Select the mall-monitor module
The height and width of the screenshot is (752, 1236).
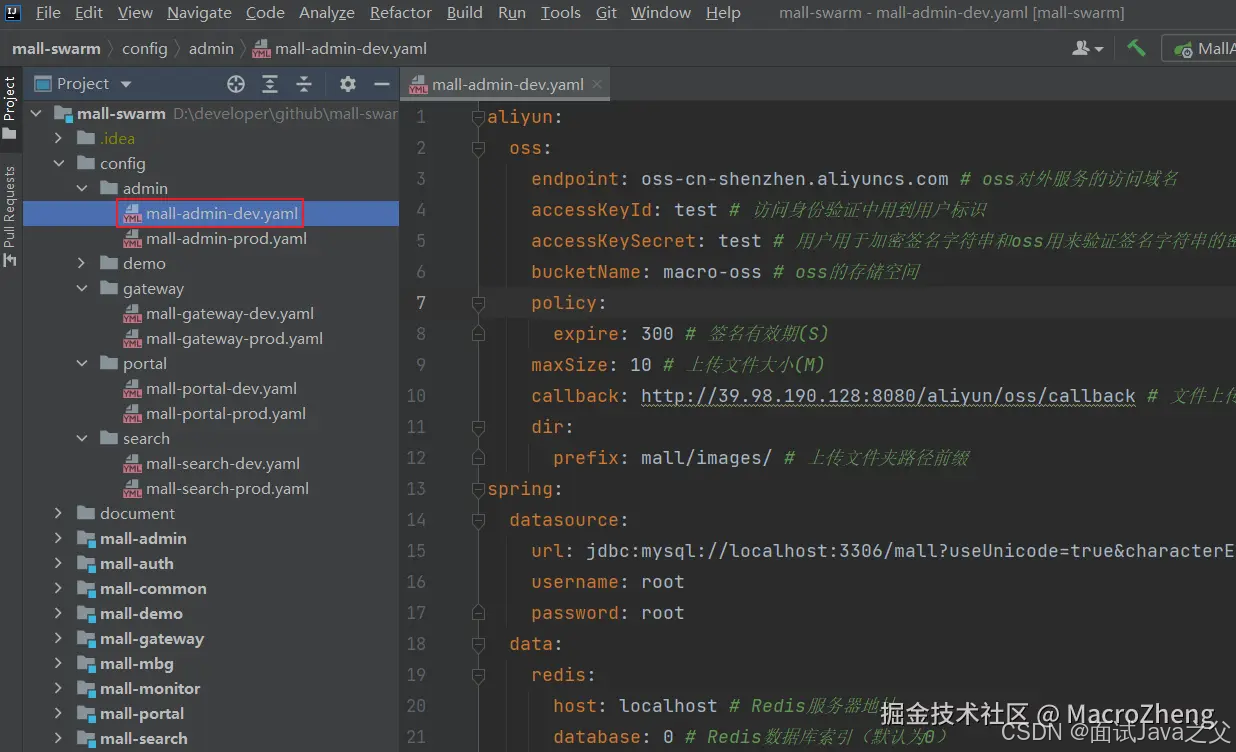[150, 688]
